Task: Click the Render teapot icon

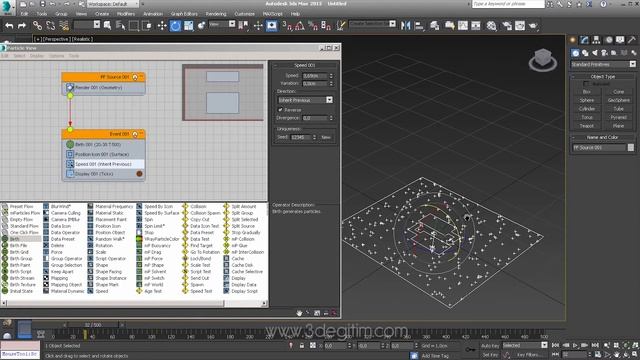Action: (x=533, y=25)
